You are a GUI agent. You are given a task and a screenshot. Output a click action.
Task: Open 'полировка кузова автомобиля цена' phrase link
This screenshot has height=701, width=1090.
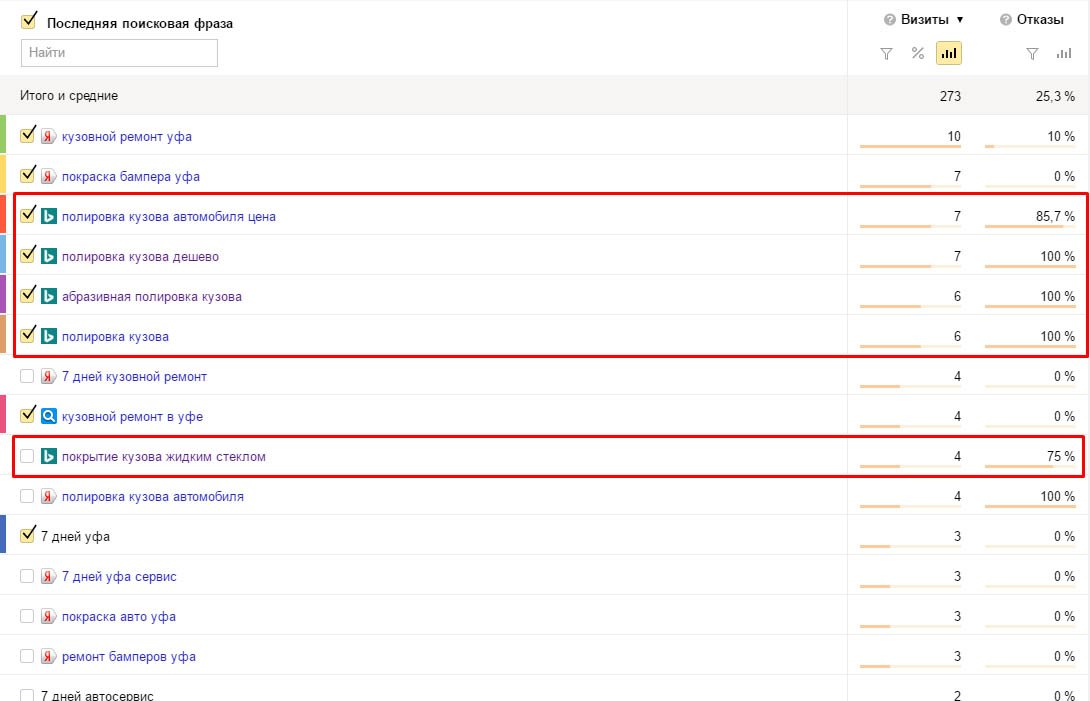(x=168, y=216)
